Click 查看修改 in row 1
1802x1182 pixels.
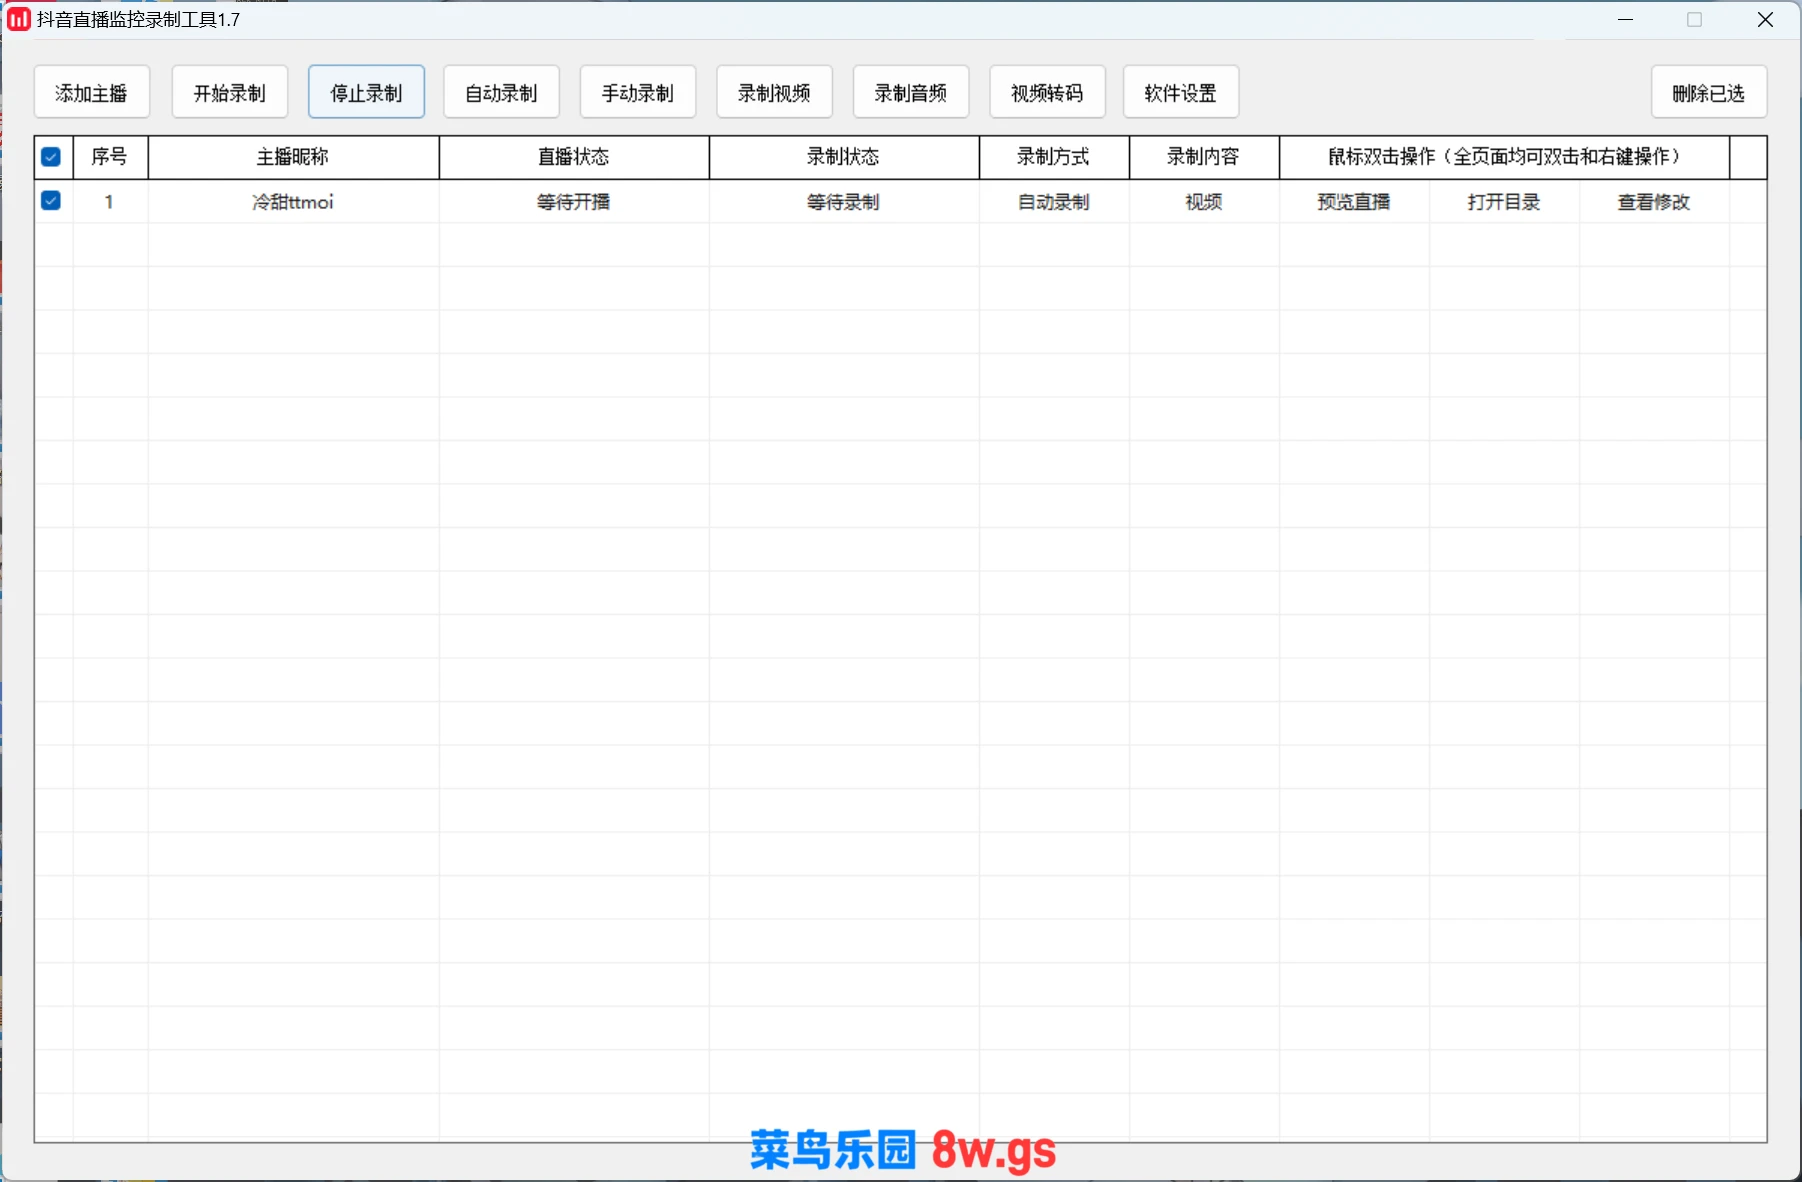pyautogui.click(x=1654, y=202)
